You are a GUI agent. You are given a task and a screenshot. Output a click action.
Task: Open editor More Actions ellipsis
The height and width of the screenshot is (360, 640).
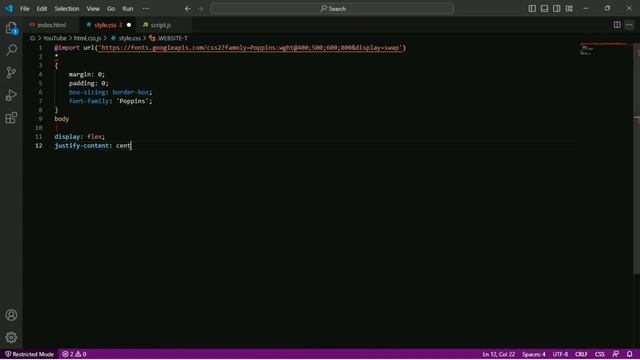[629, 25]
